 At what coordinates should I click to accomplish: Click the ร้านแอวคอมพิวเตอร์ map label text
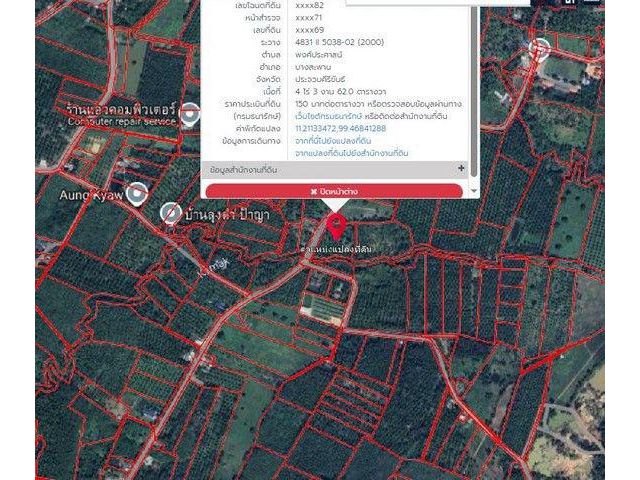point(122,109)
